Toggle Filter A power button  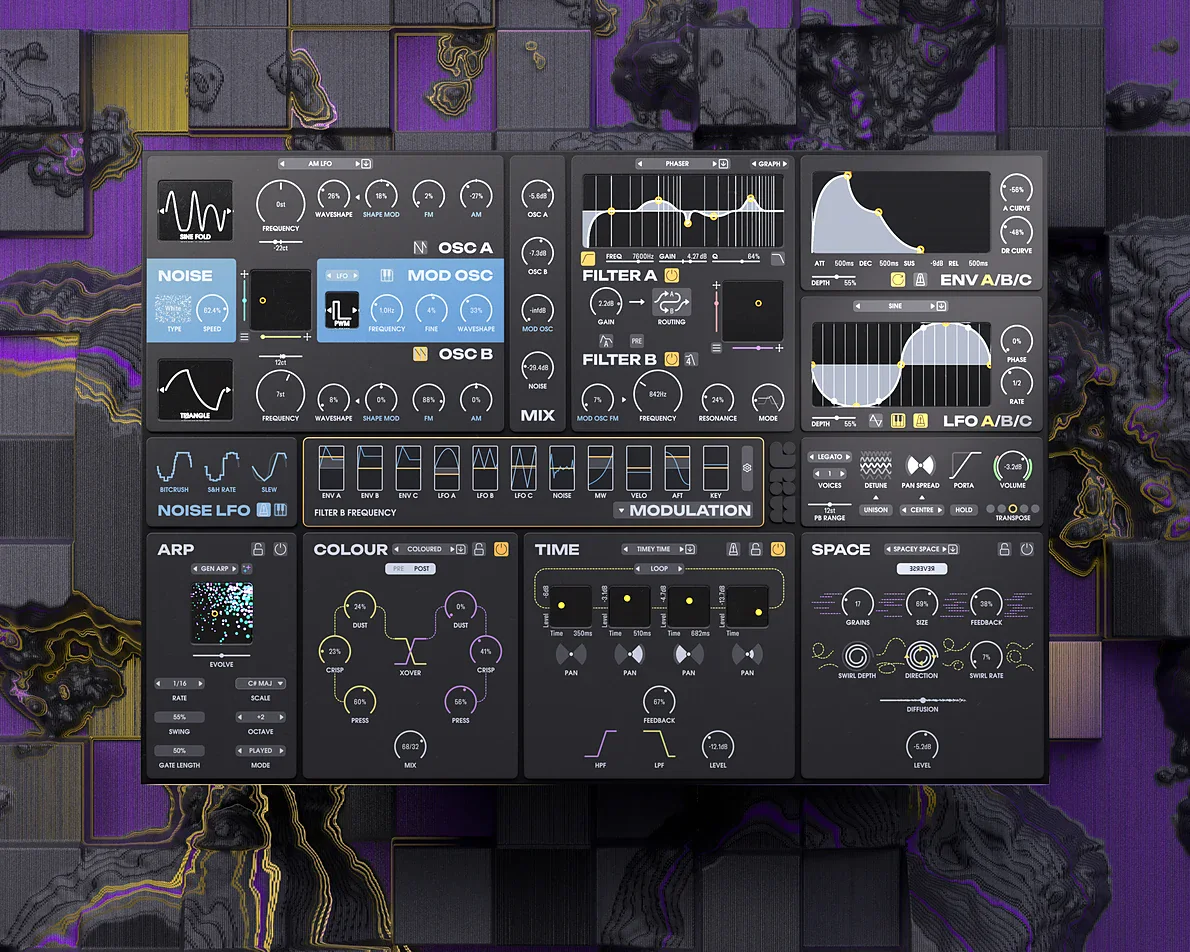(x=672, y=276)
